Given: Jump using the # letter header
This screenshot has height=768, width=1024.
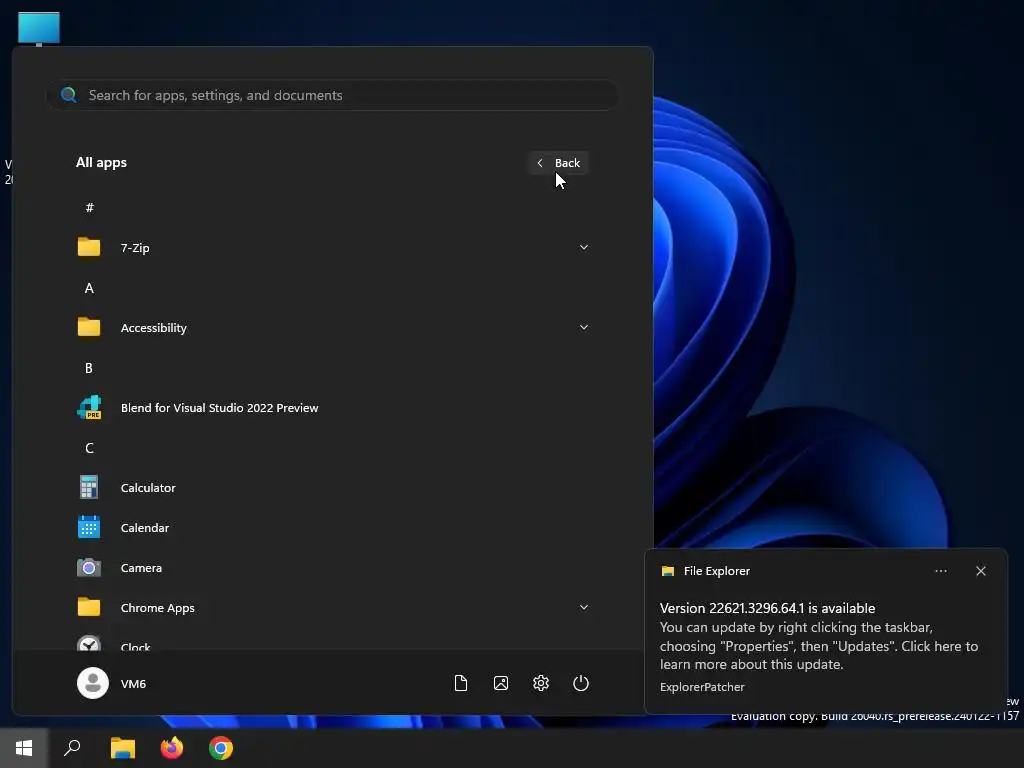Looking at the screenshot, I should (x=89, y=208).
